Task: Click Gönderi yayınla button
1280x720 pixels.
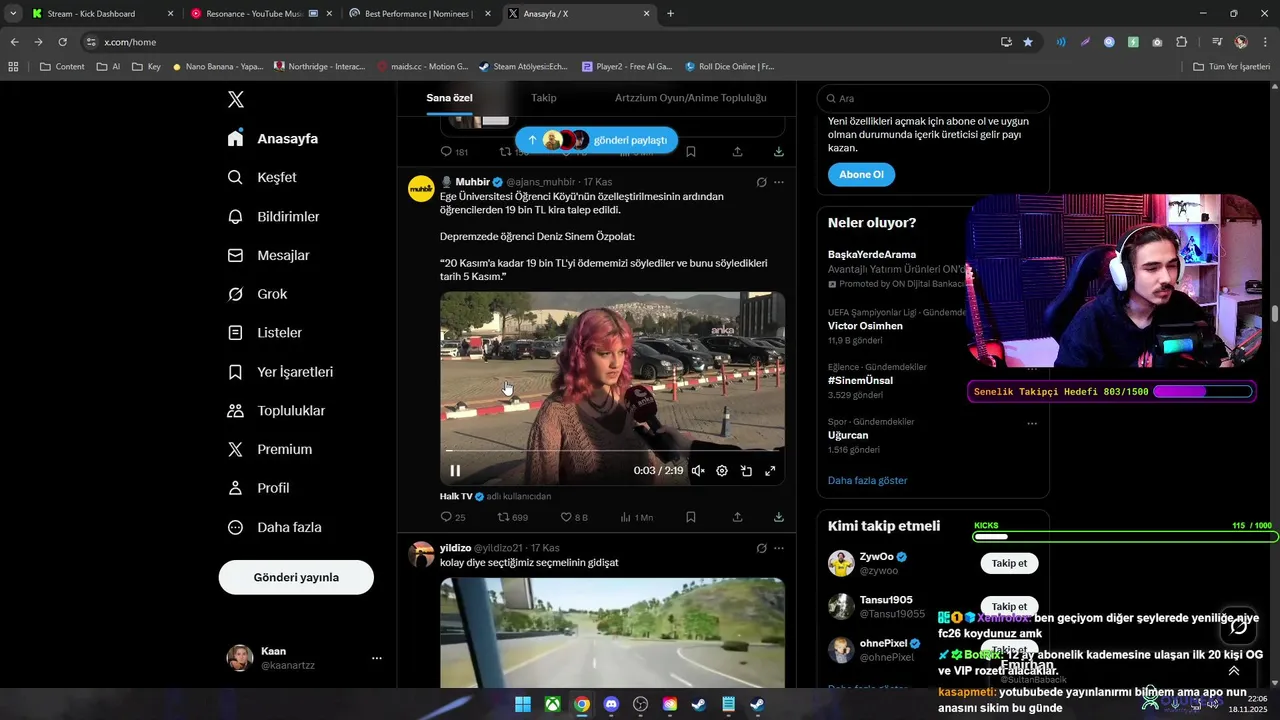Action: [296, 577]
